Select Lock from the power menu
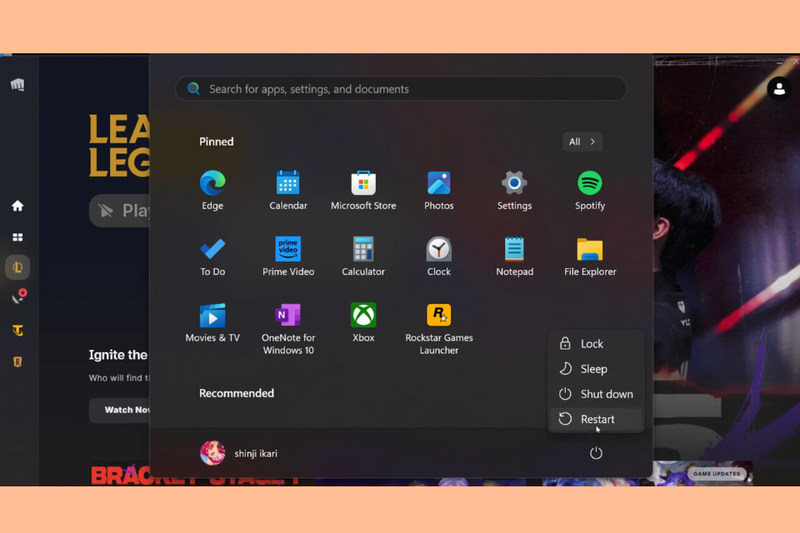This screenshot has width=800, height=533. click(596, 344)
